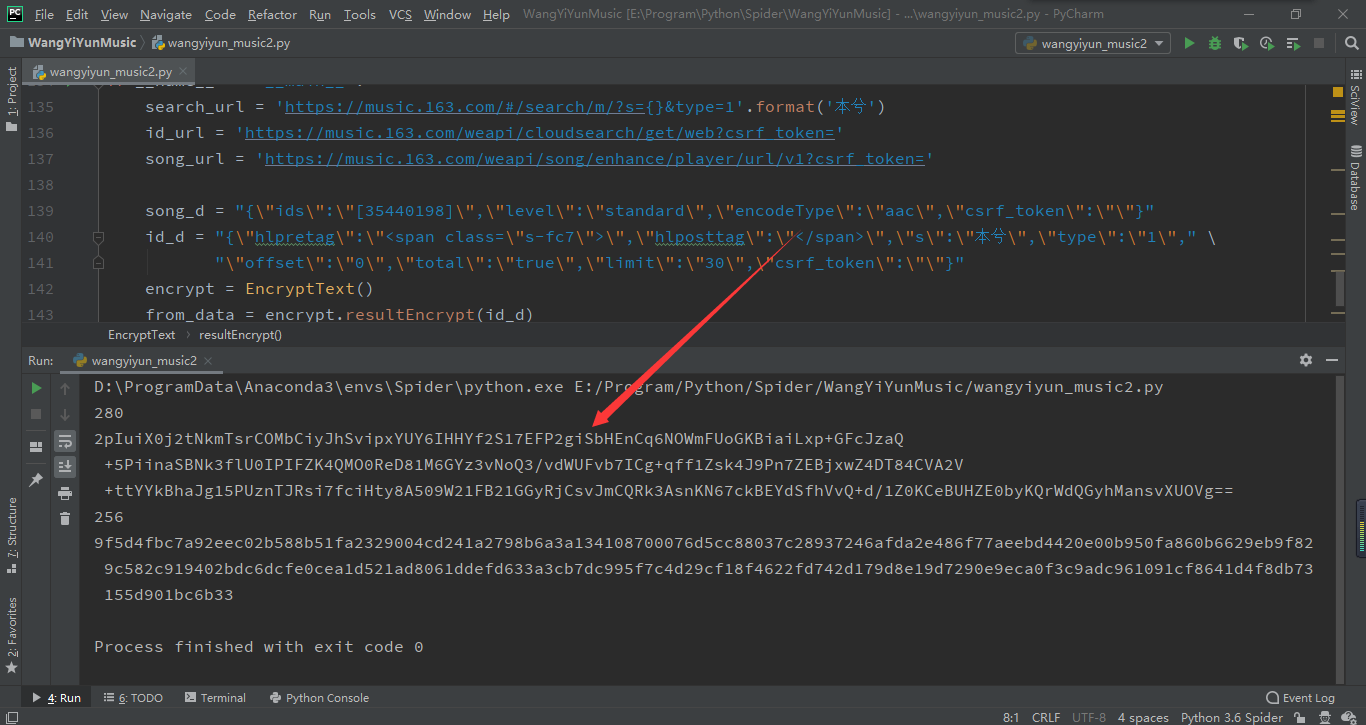Open the Refactor menu

[x=272, y=14]
